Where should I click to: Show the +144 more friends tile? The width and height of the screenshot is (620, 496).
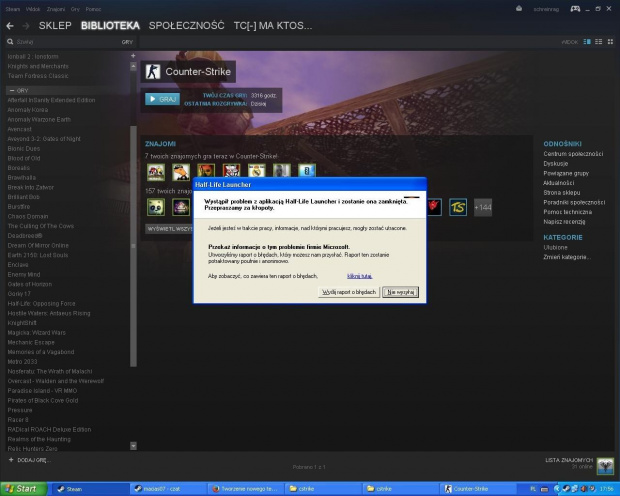click(x=483, y=207)
